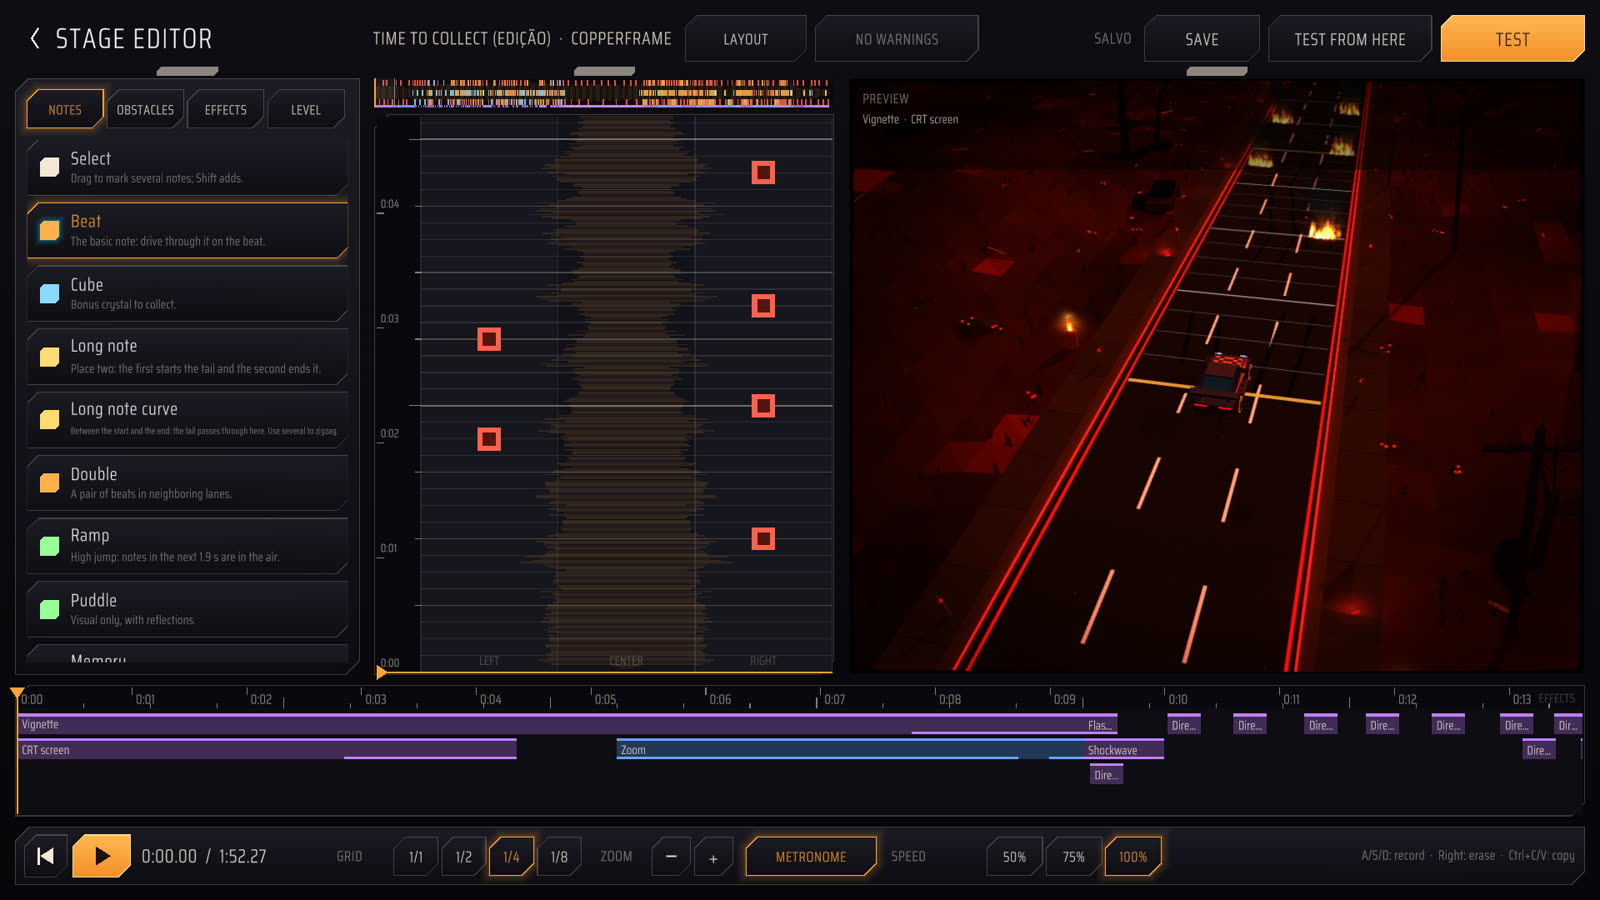Set playback speed to 75%
The image size is (1600, 900).
coord(1073,857)
